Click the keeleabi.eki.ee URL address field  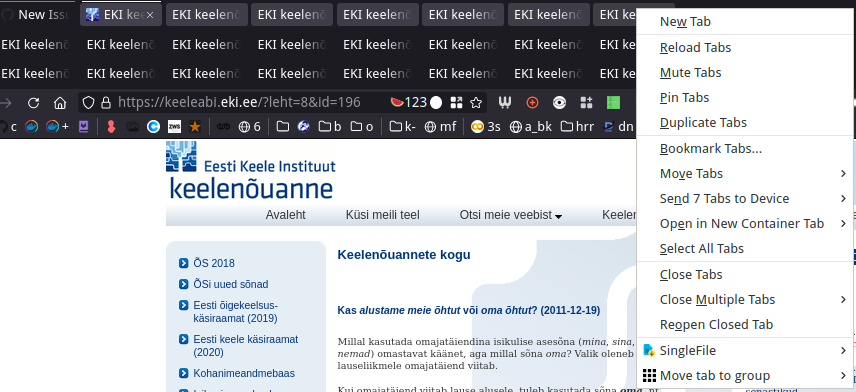pos(239,102)
